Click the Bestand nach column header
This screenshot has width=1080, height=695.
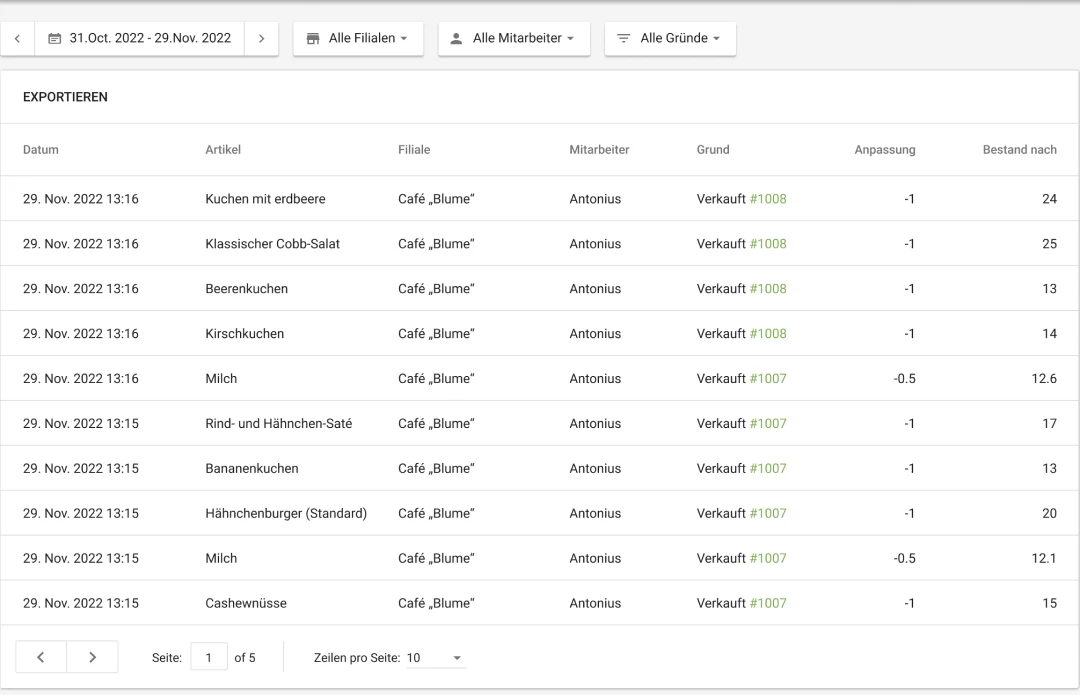point(1019,150)
